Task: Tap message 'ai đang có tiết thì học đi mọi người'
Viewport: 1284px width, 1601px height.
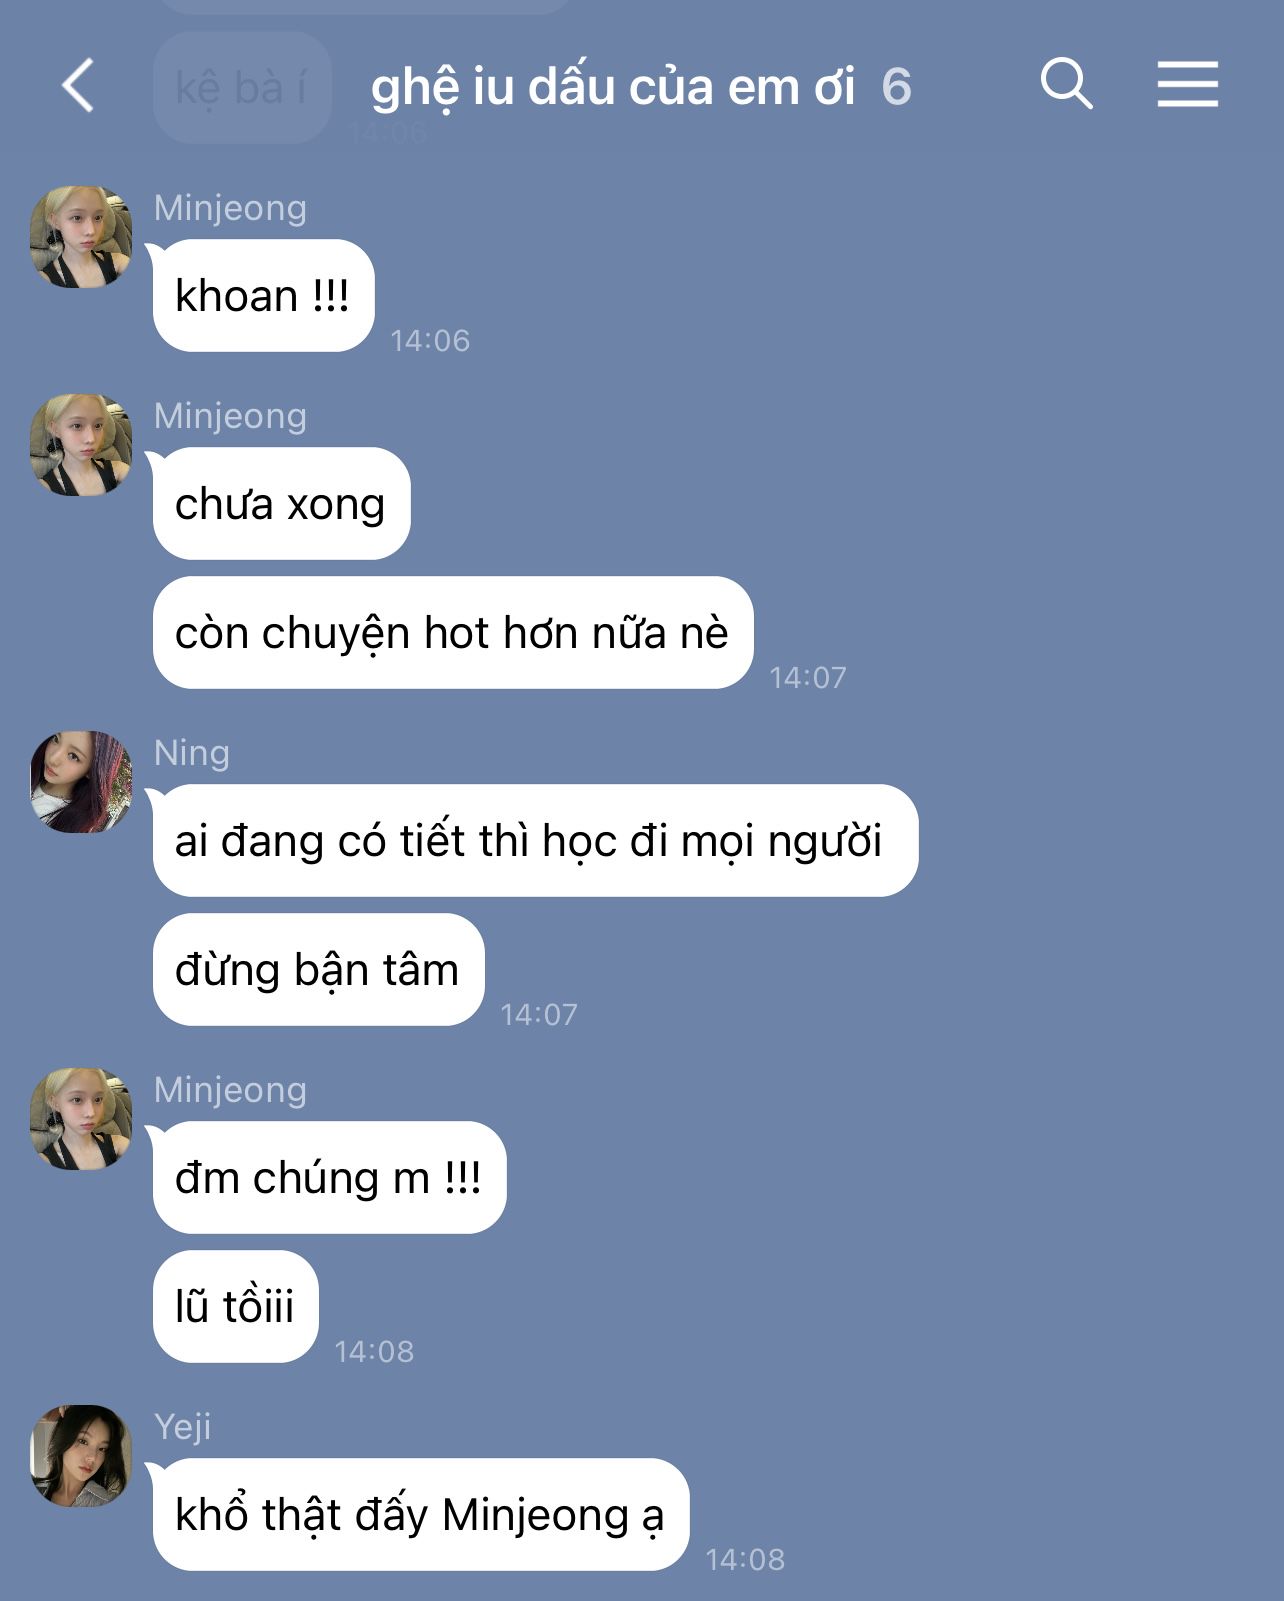Action: [535, 841]
